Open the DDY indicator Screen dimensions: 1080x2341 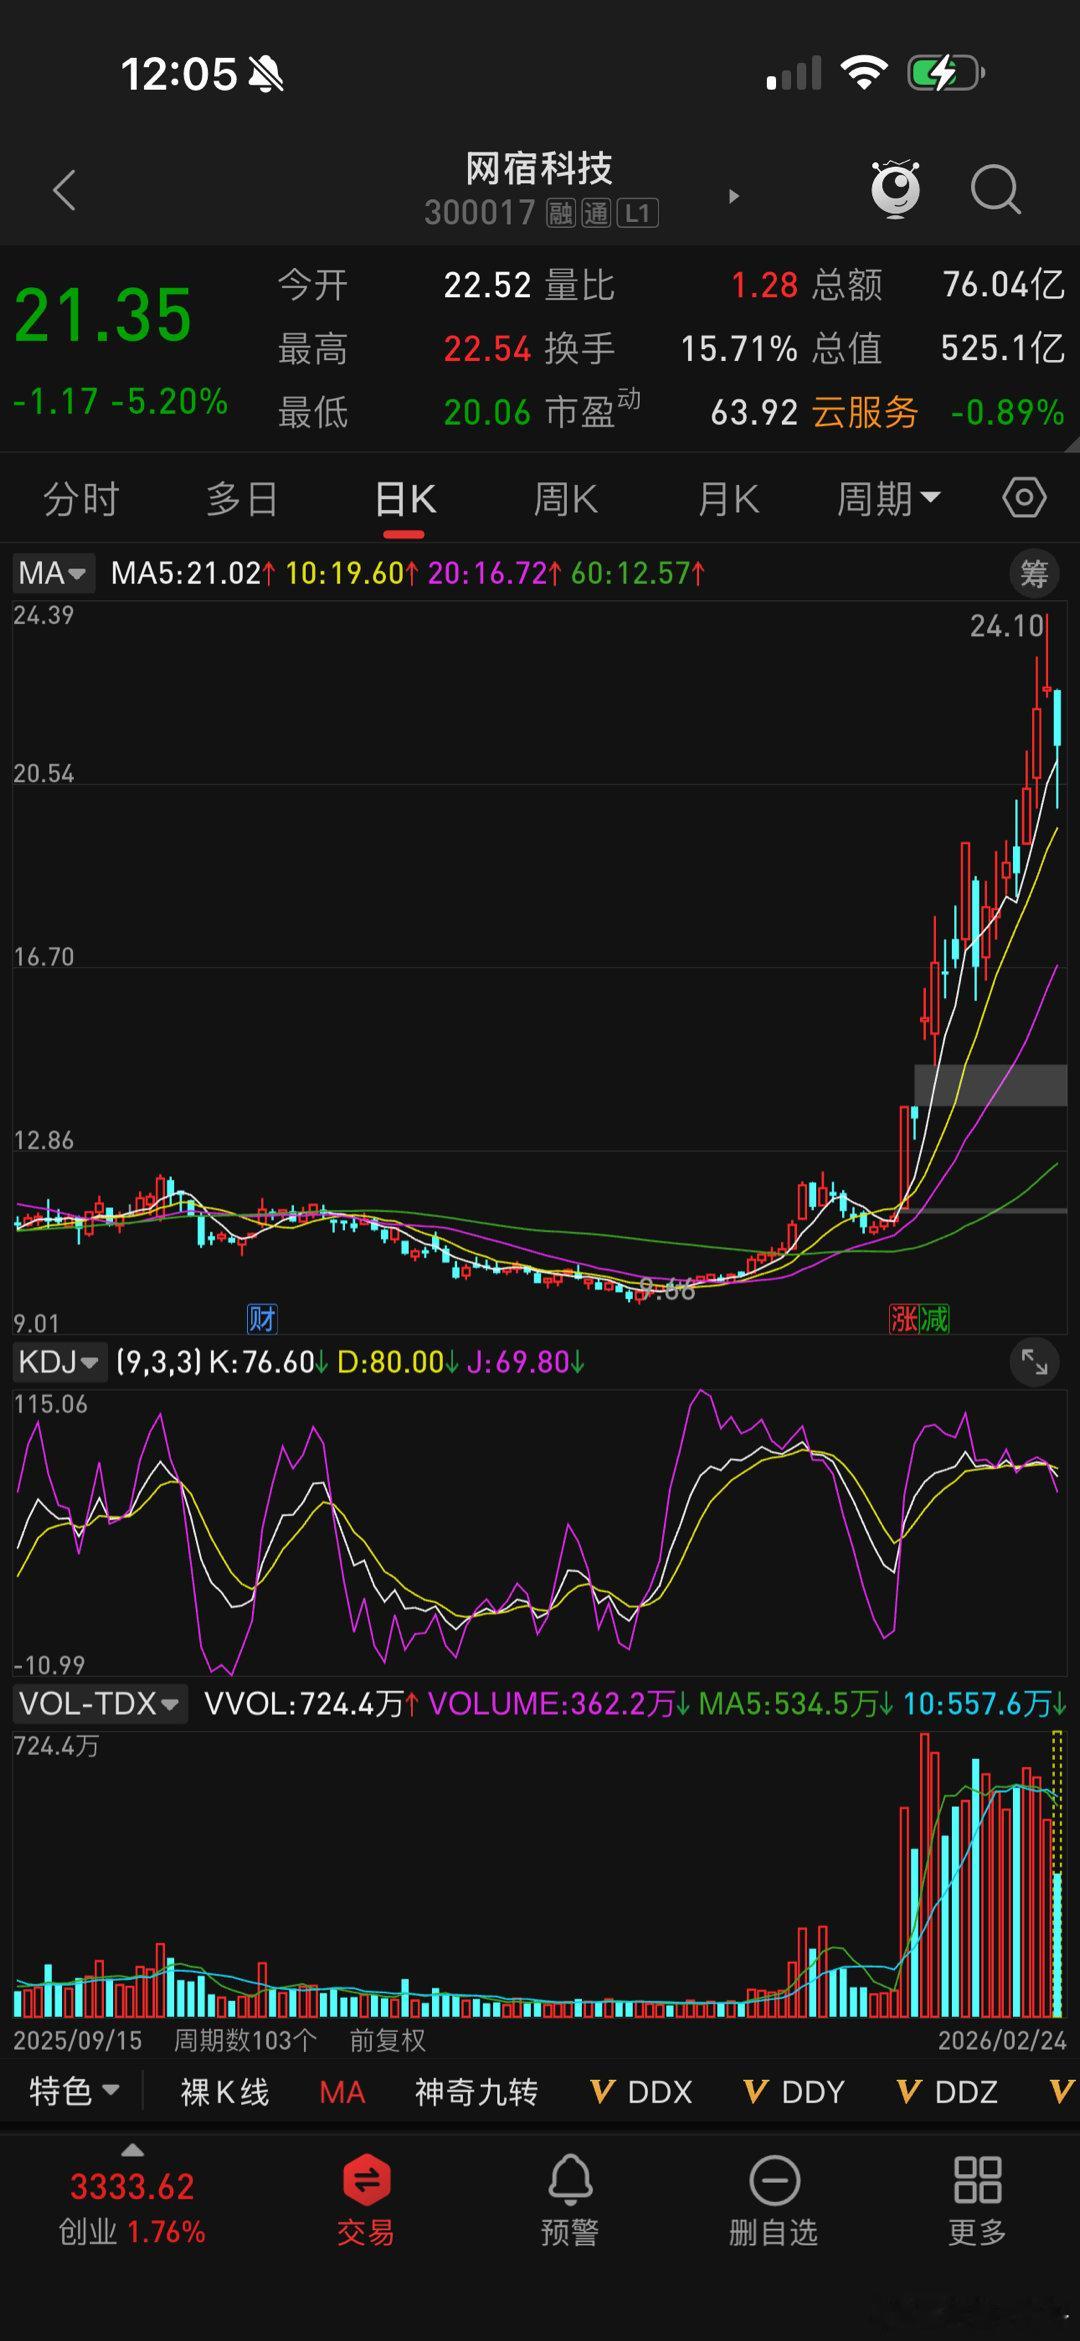point(794,2092)
